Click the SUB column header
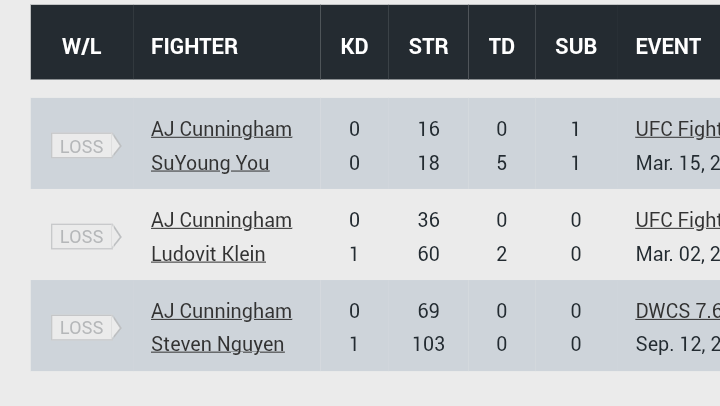This screenshot has height=406, width=720. click(x=575, y=46)
